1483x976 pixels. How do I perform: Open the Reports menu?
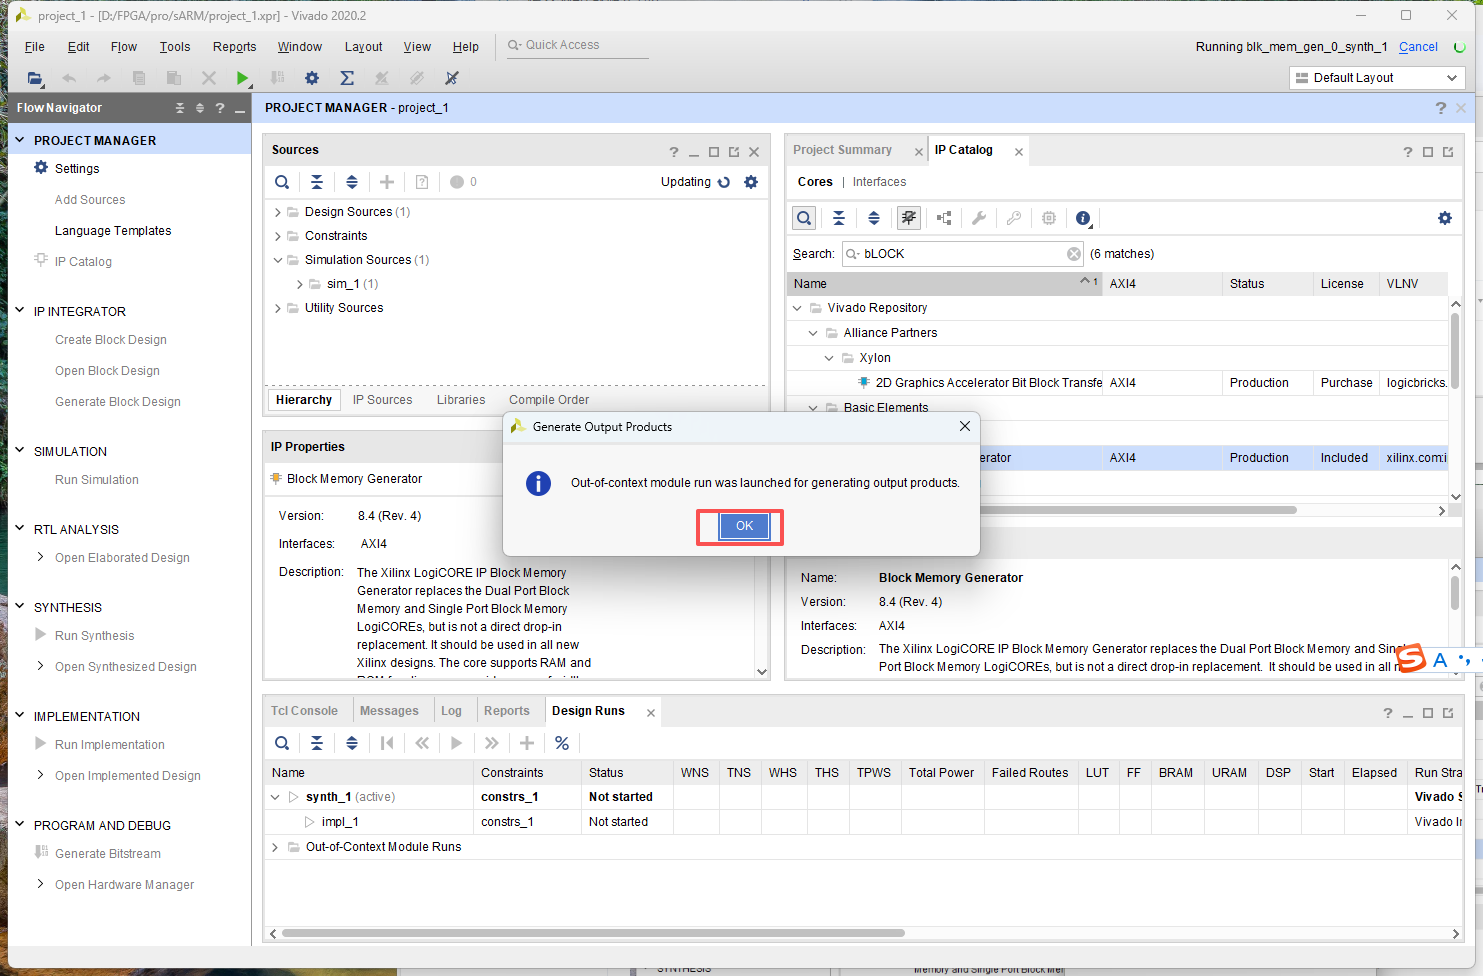point(234,47)
